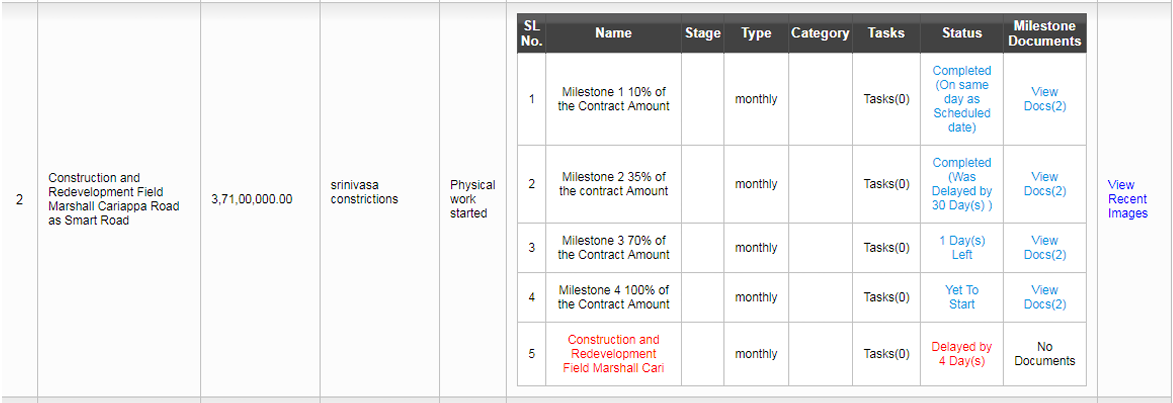Click Tasks(0) for Milestone 3
Viewport: 1173px width, 403px height.
click(x=886, y=248)
